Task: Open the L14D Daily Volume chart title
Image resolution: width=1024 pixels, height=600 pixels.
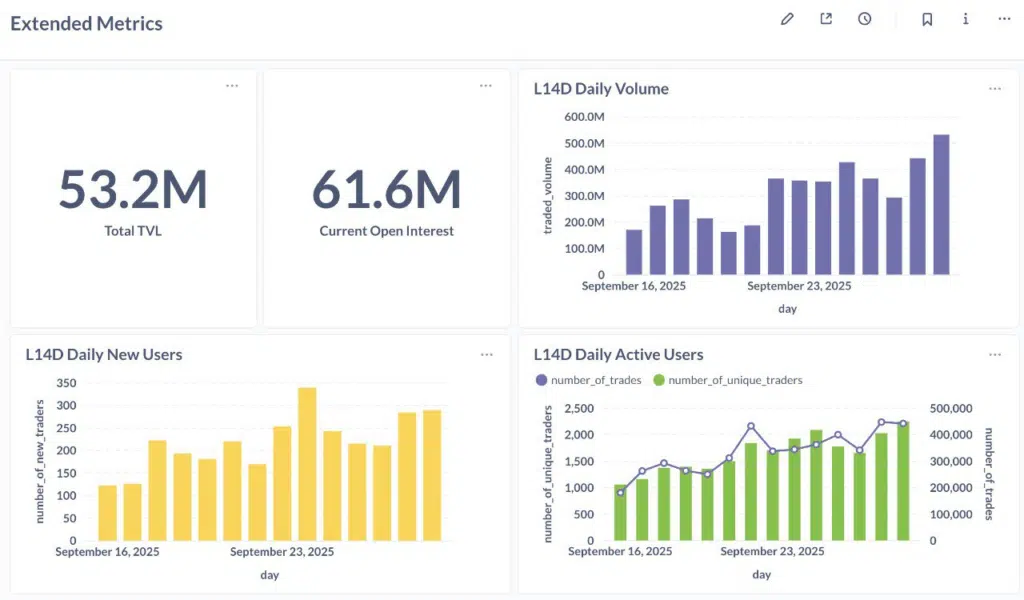Action: coord(601,89)
